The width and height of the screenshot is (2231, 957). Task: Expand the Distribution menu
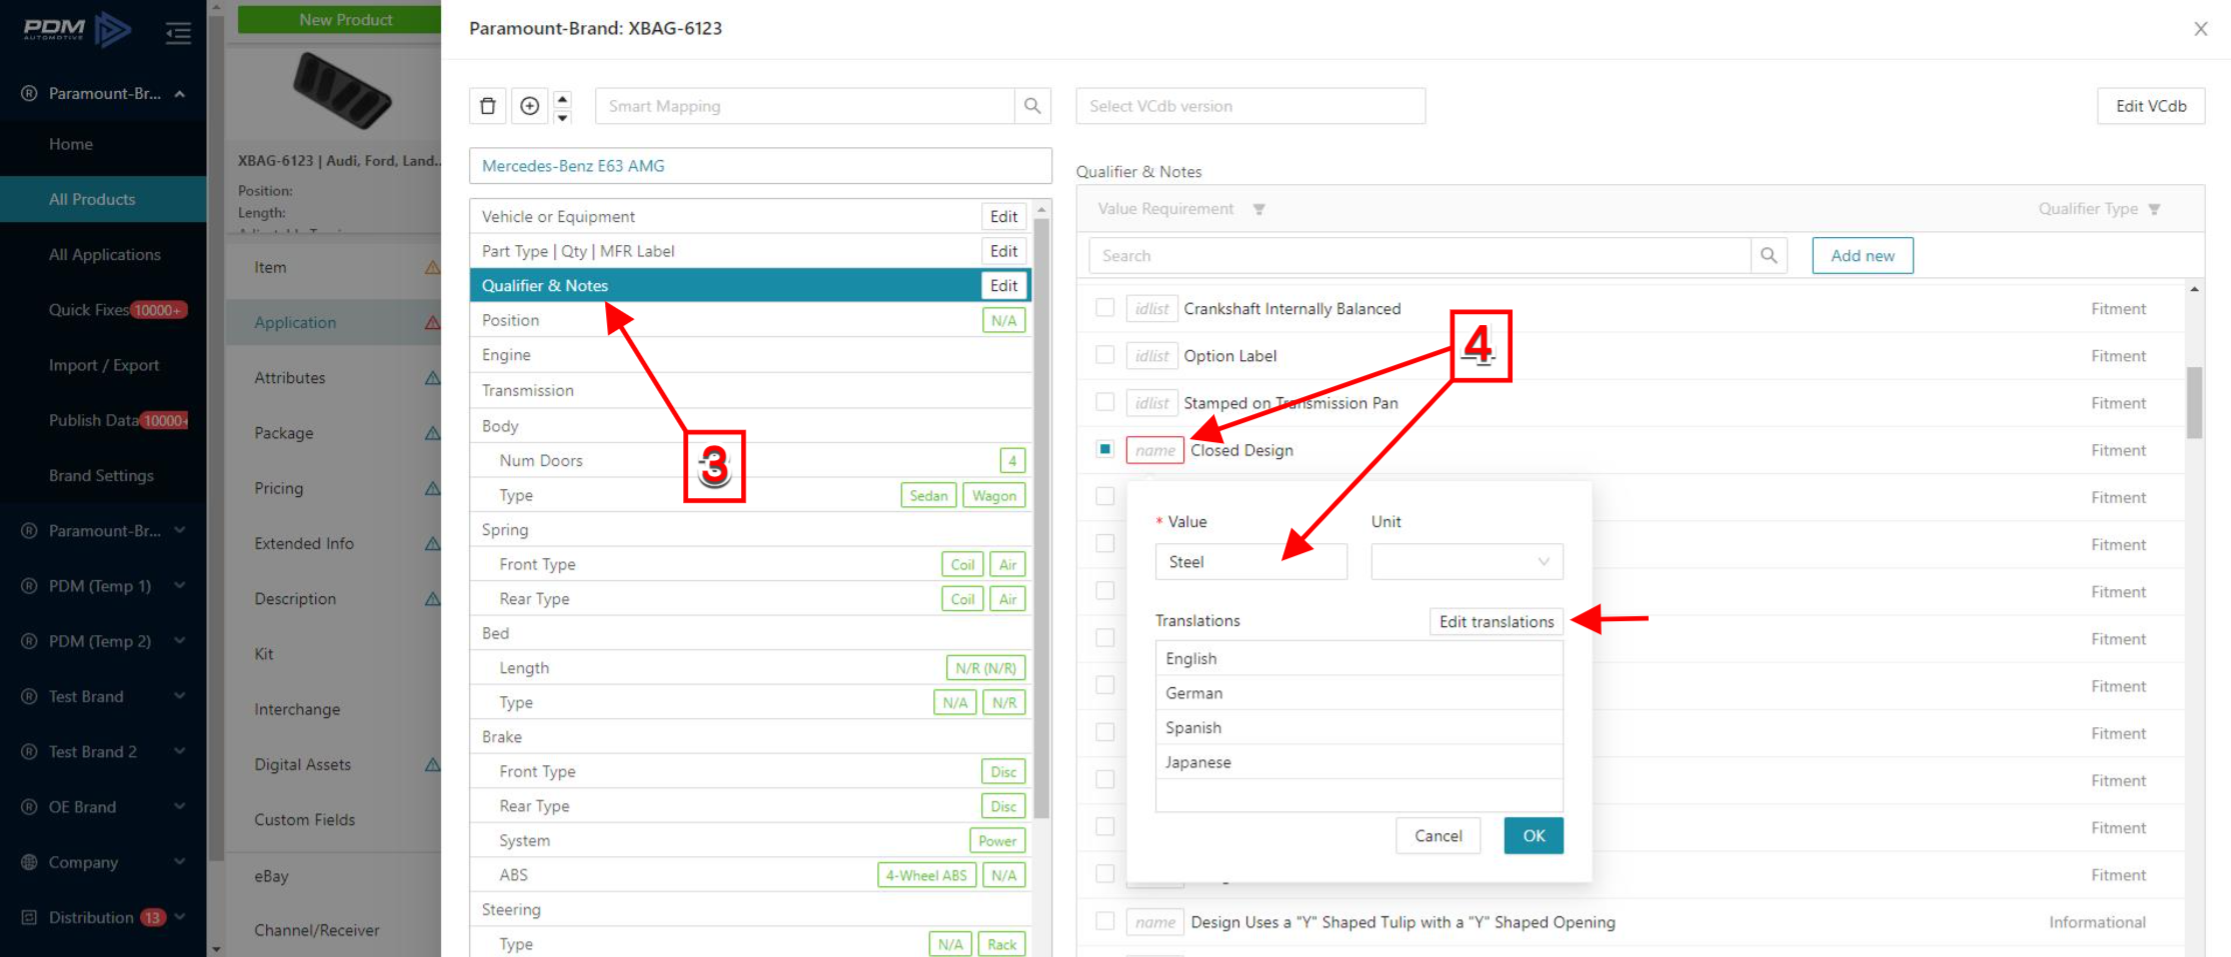[x=180, y=916]
